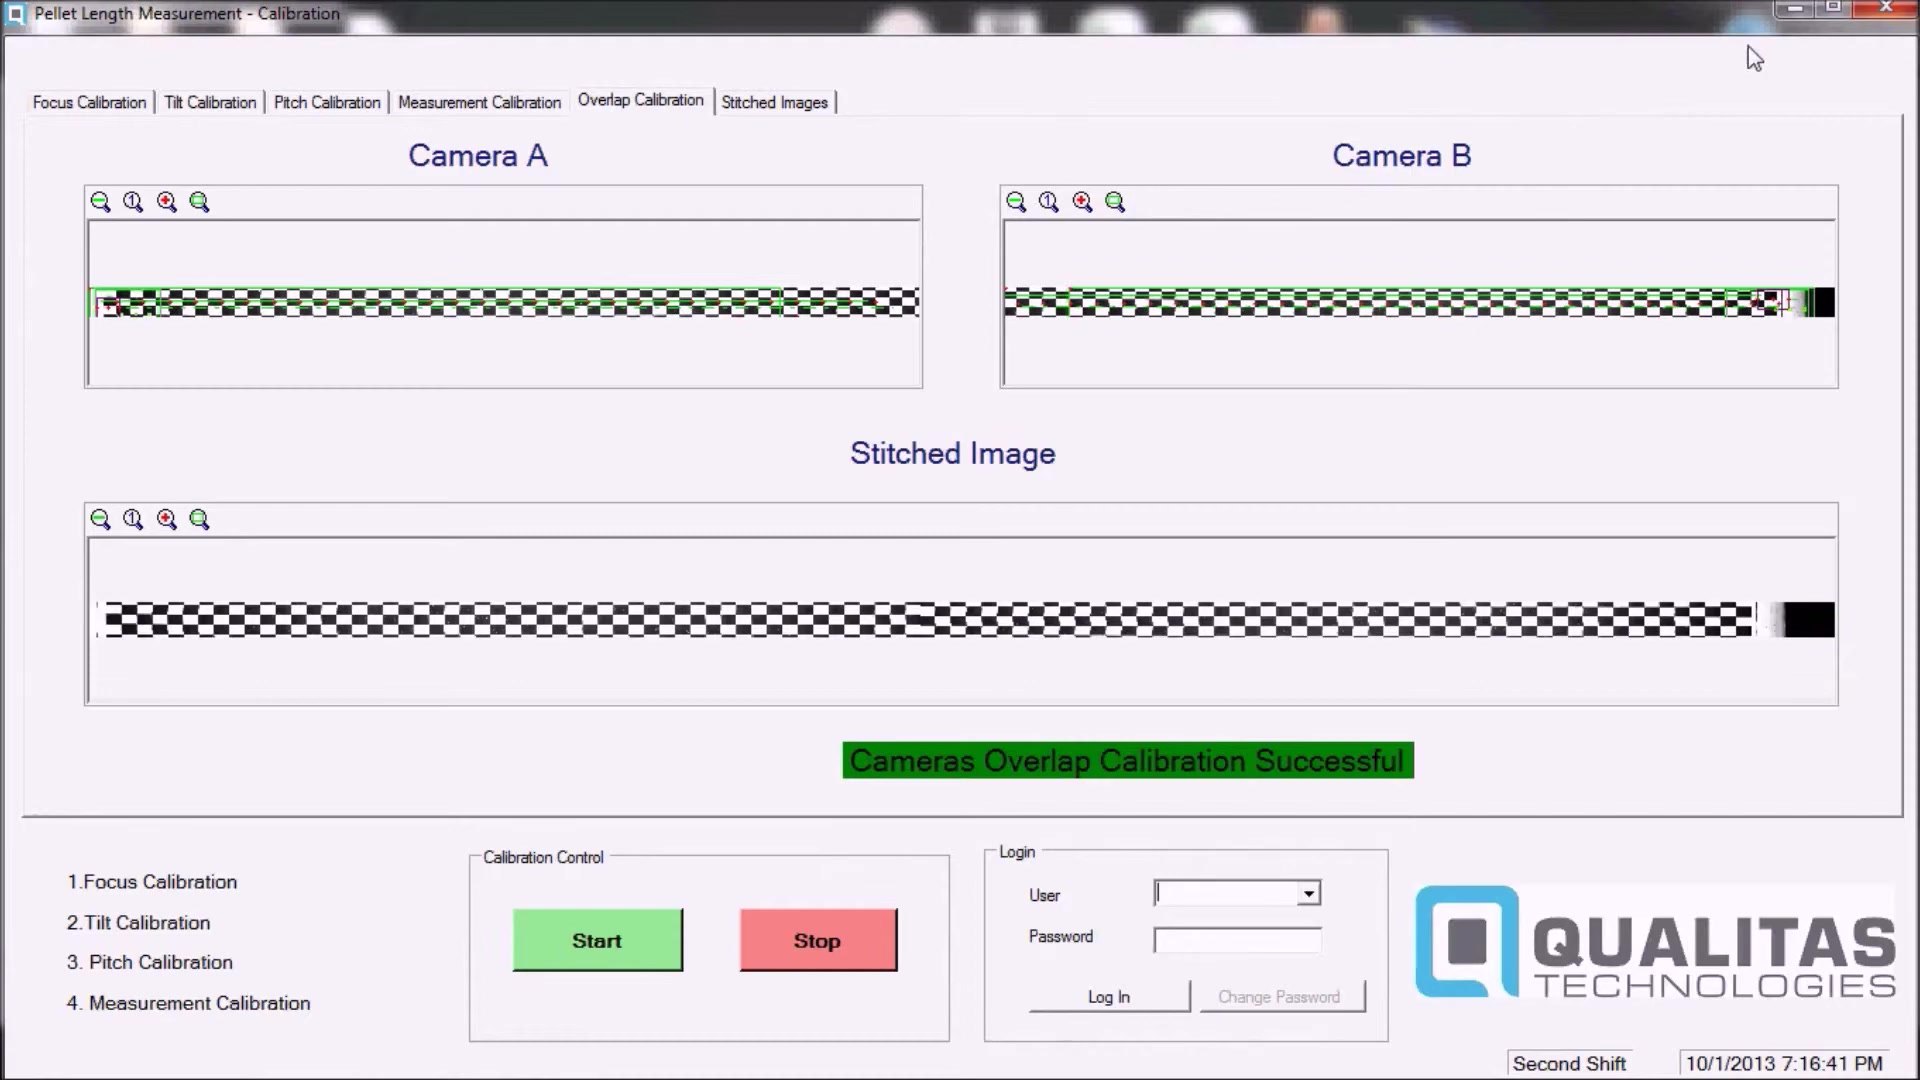Fit the Camera A image to window
This screenshot has width=1920, height=1080.
199,202
